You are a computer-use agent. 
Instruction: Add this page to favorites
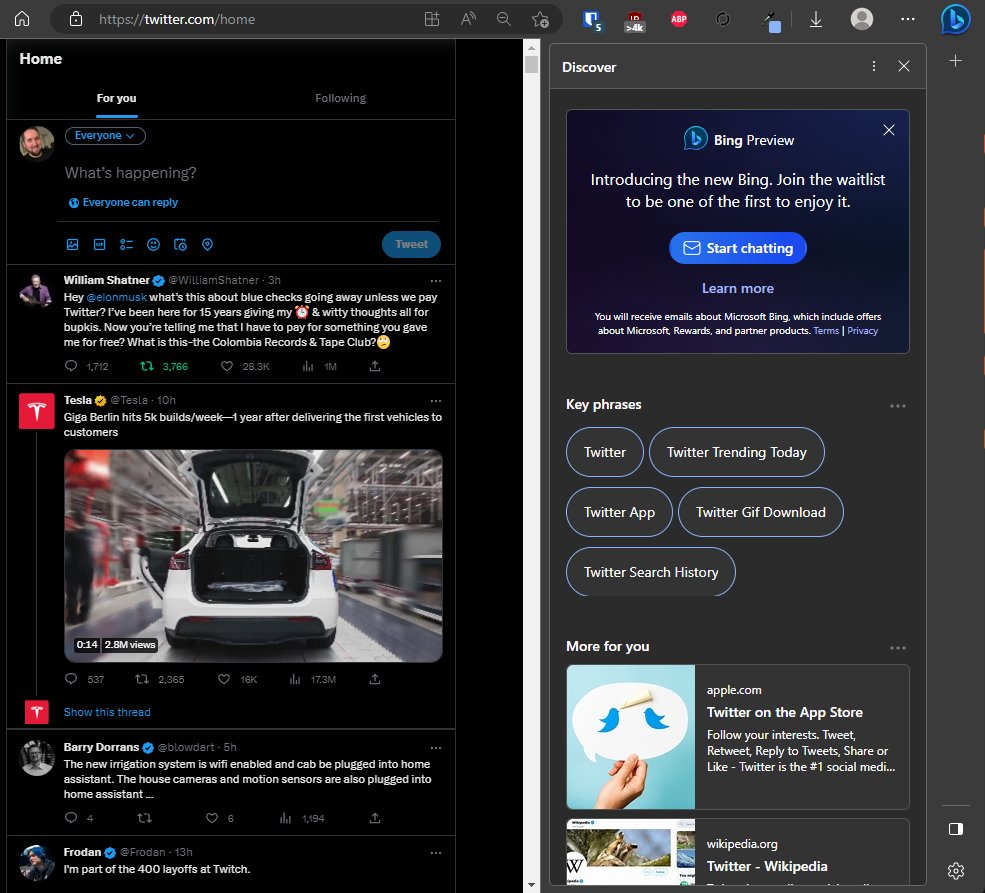pyautogui.click(x=540, y=19)
